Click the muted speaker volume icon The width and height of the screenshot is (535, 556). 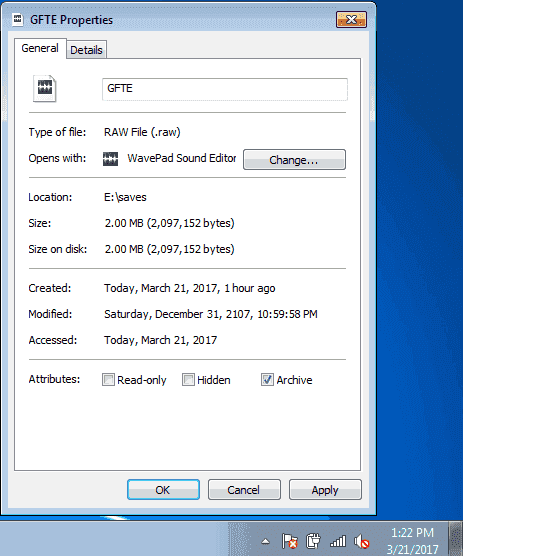(x=362, y=541)
